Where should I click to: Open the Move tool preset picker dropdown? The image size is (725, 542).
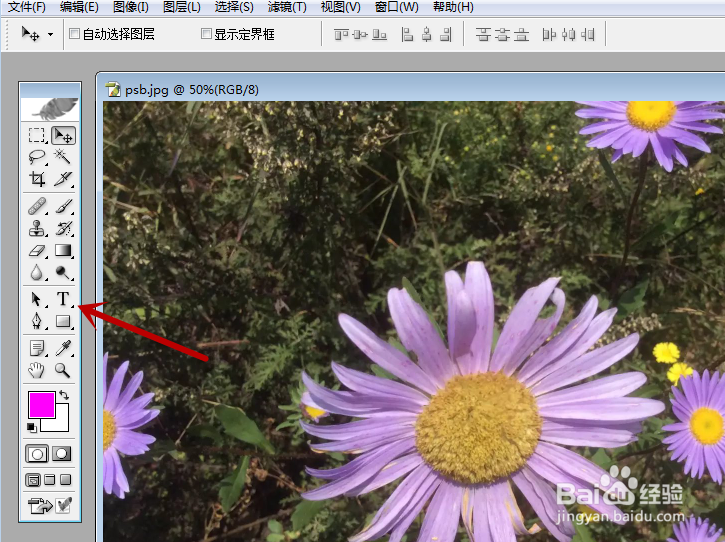point(50,34)
